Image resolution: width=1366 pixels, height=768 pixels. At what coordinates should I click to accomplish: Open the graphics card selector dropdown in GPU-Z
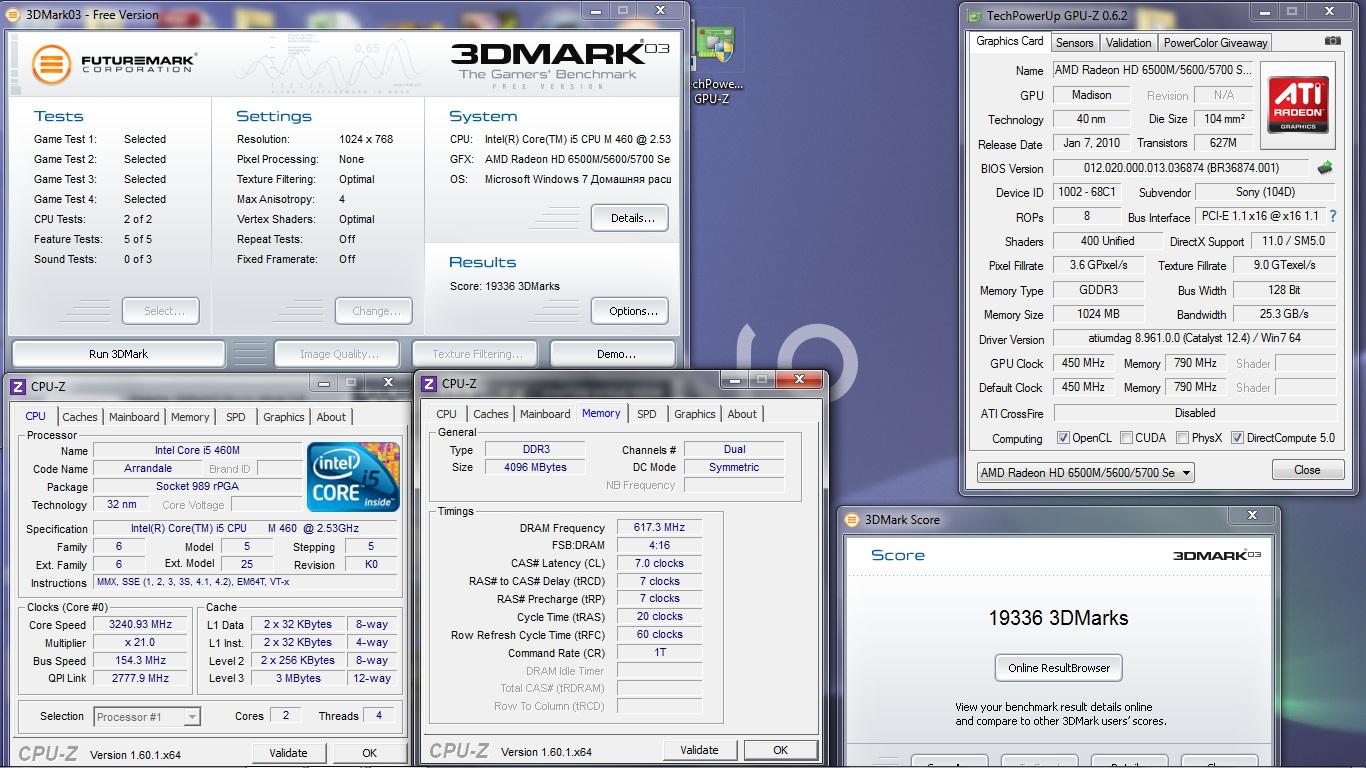(x=1086, y=472)
